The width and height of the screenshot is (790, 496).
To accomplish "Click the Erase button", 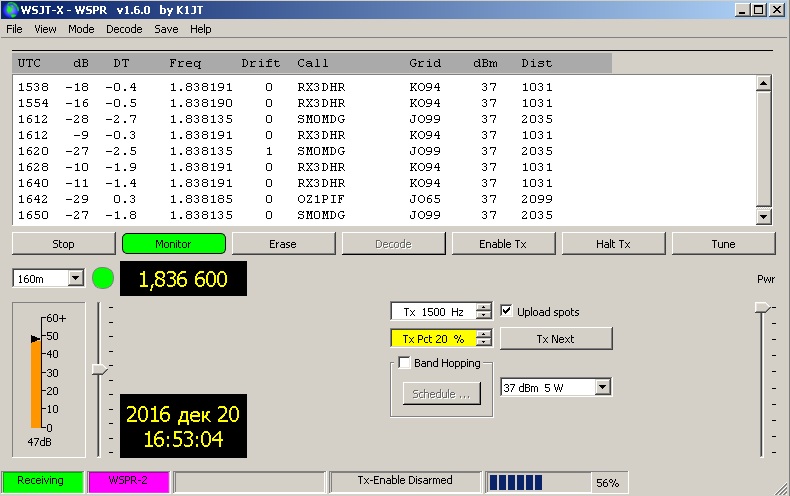I will click(x=283, y=244).
